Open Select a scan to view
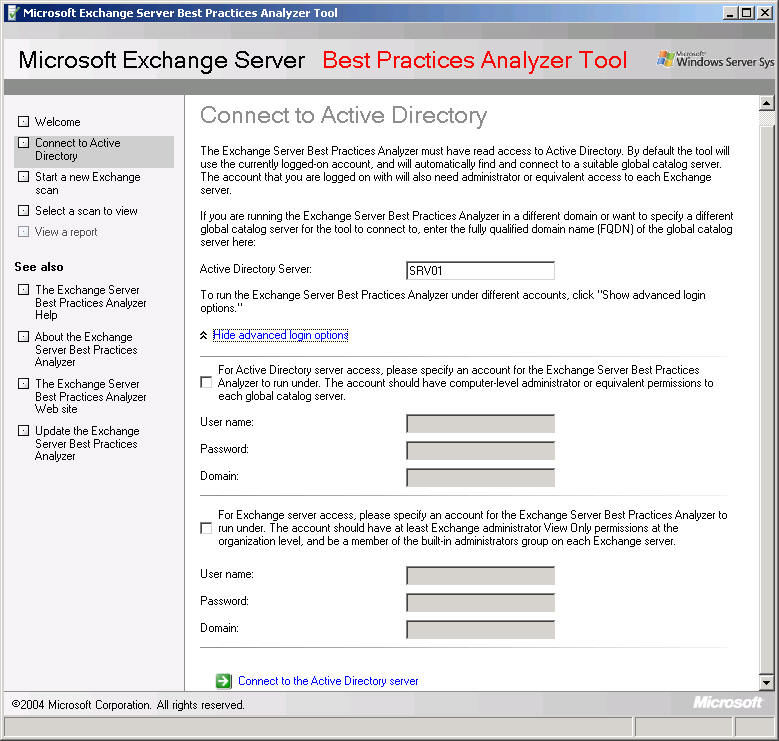Viewport: 779px width, 741px height. click(x=86, y=211)
